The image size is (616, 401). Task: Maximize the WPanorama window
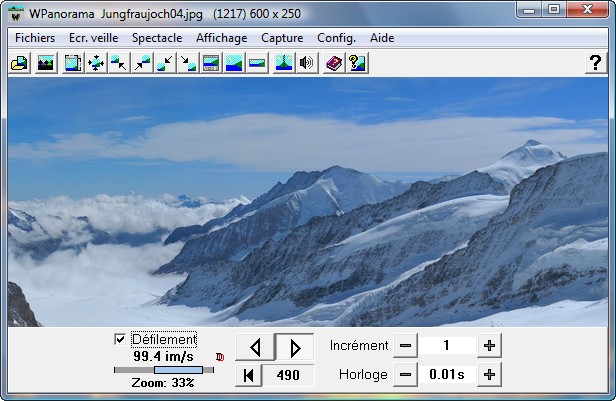click(554, 10)
